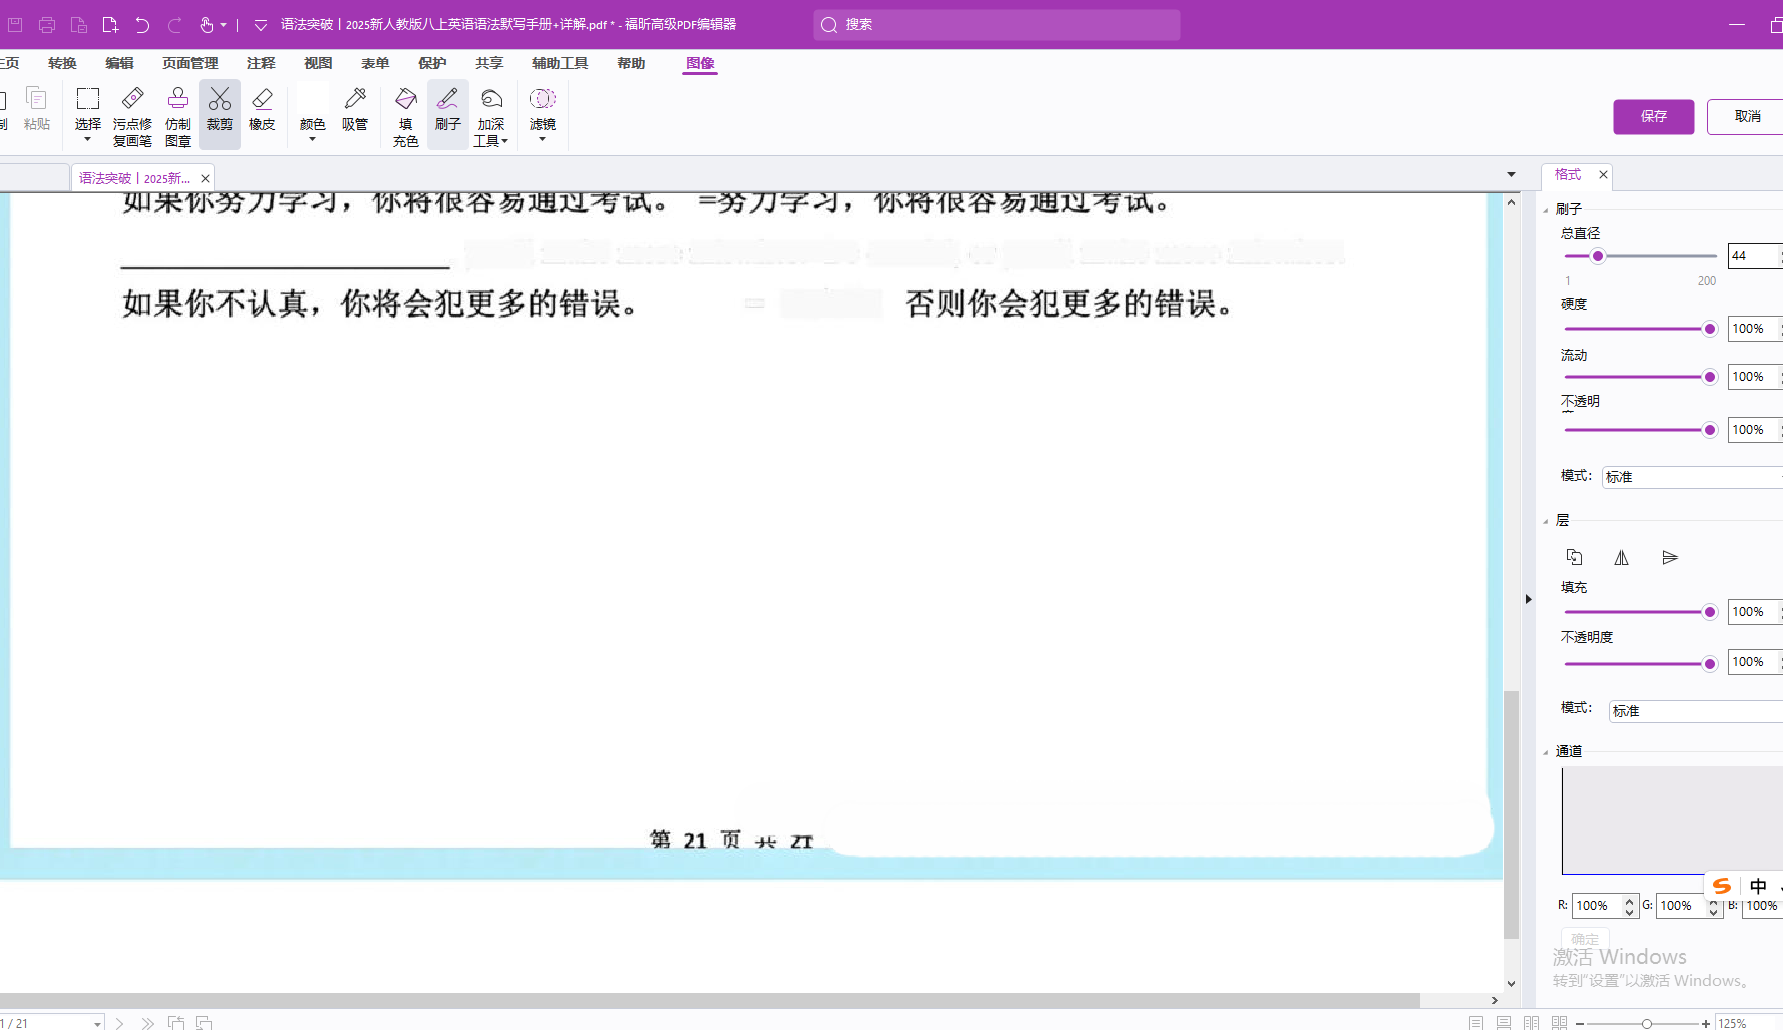Viewport: 1783px width, 1030px height.
Task: Select the Paint Bucket fill (填充色) tool
Action: click(405, 114)
